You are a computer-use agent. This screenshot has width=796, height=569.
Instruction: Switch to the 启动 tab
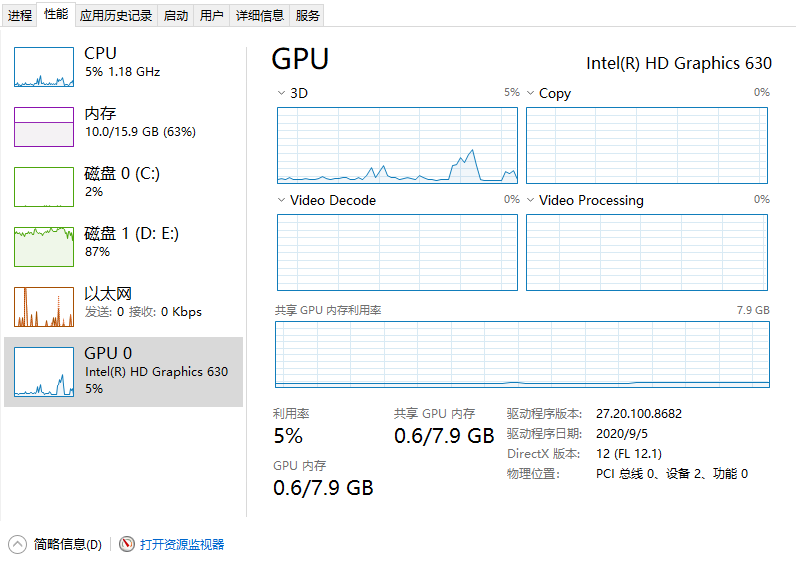(176, 16)
